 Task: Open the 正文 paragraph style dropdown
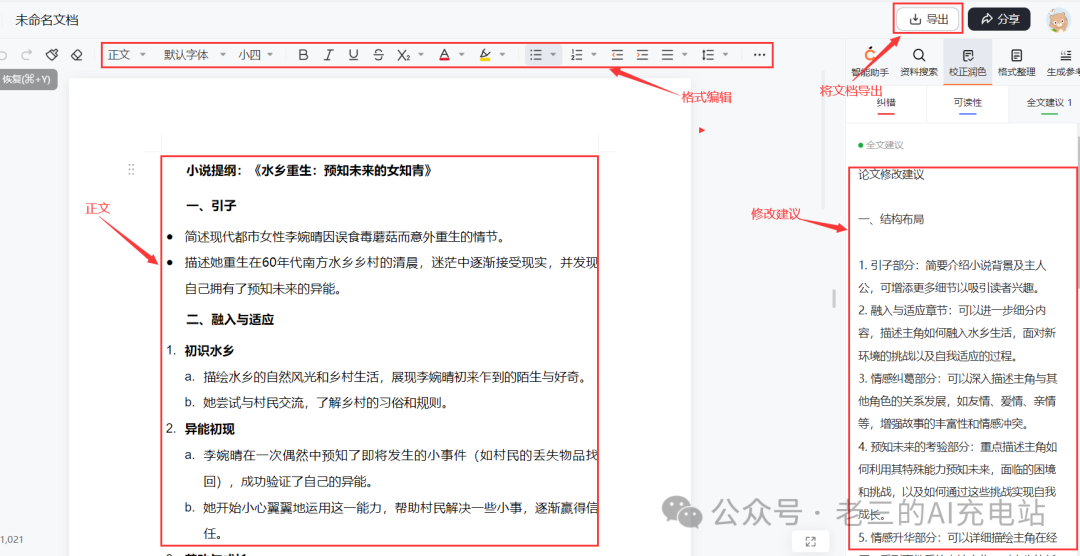(127, 55)
